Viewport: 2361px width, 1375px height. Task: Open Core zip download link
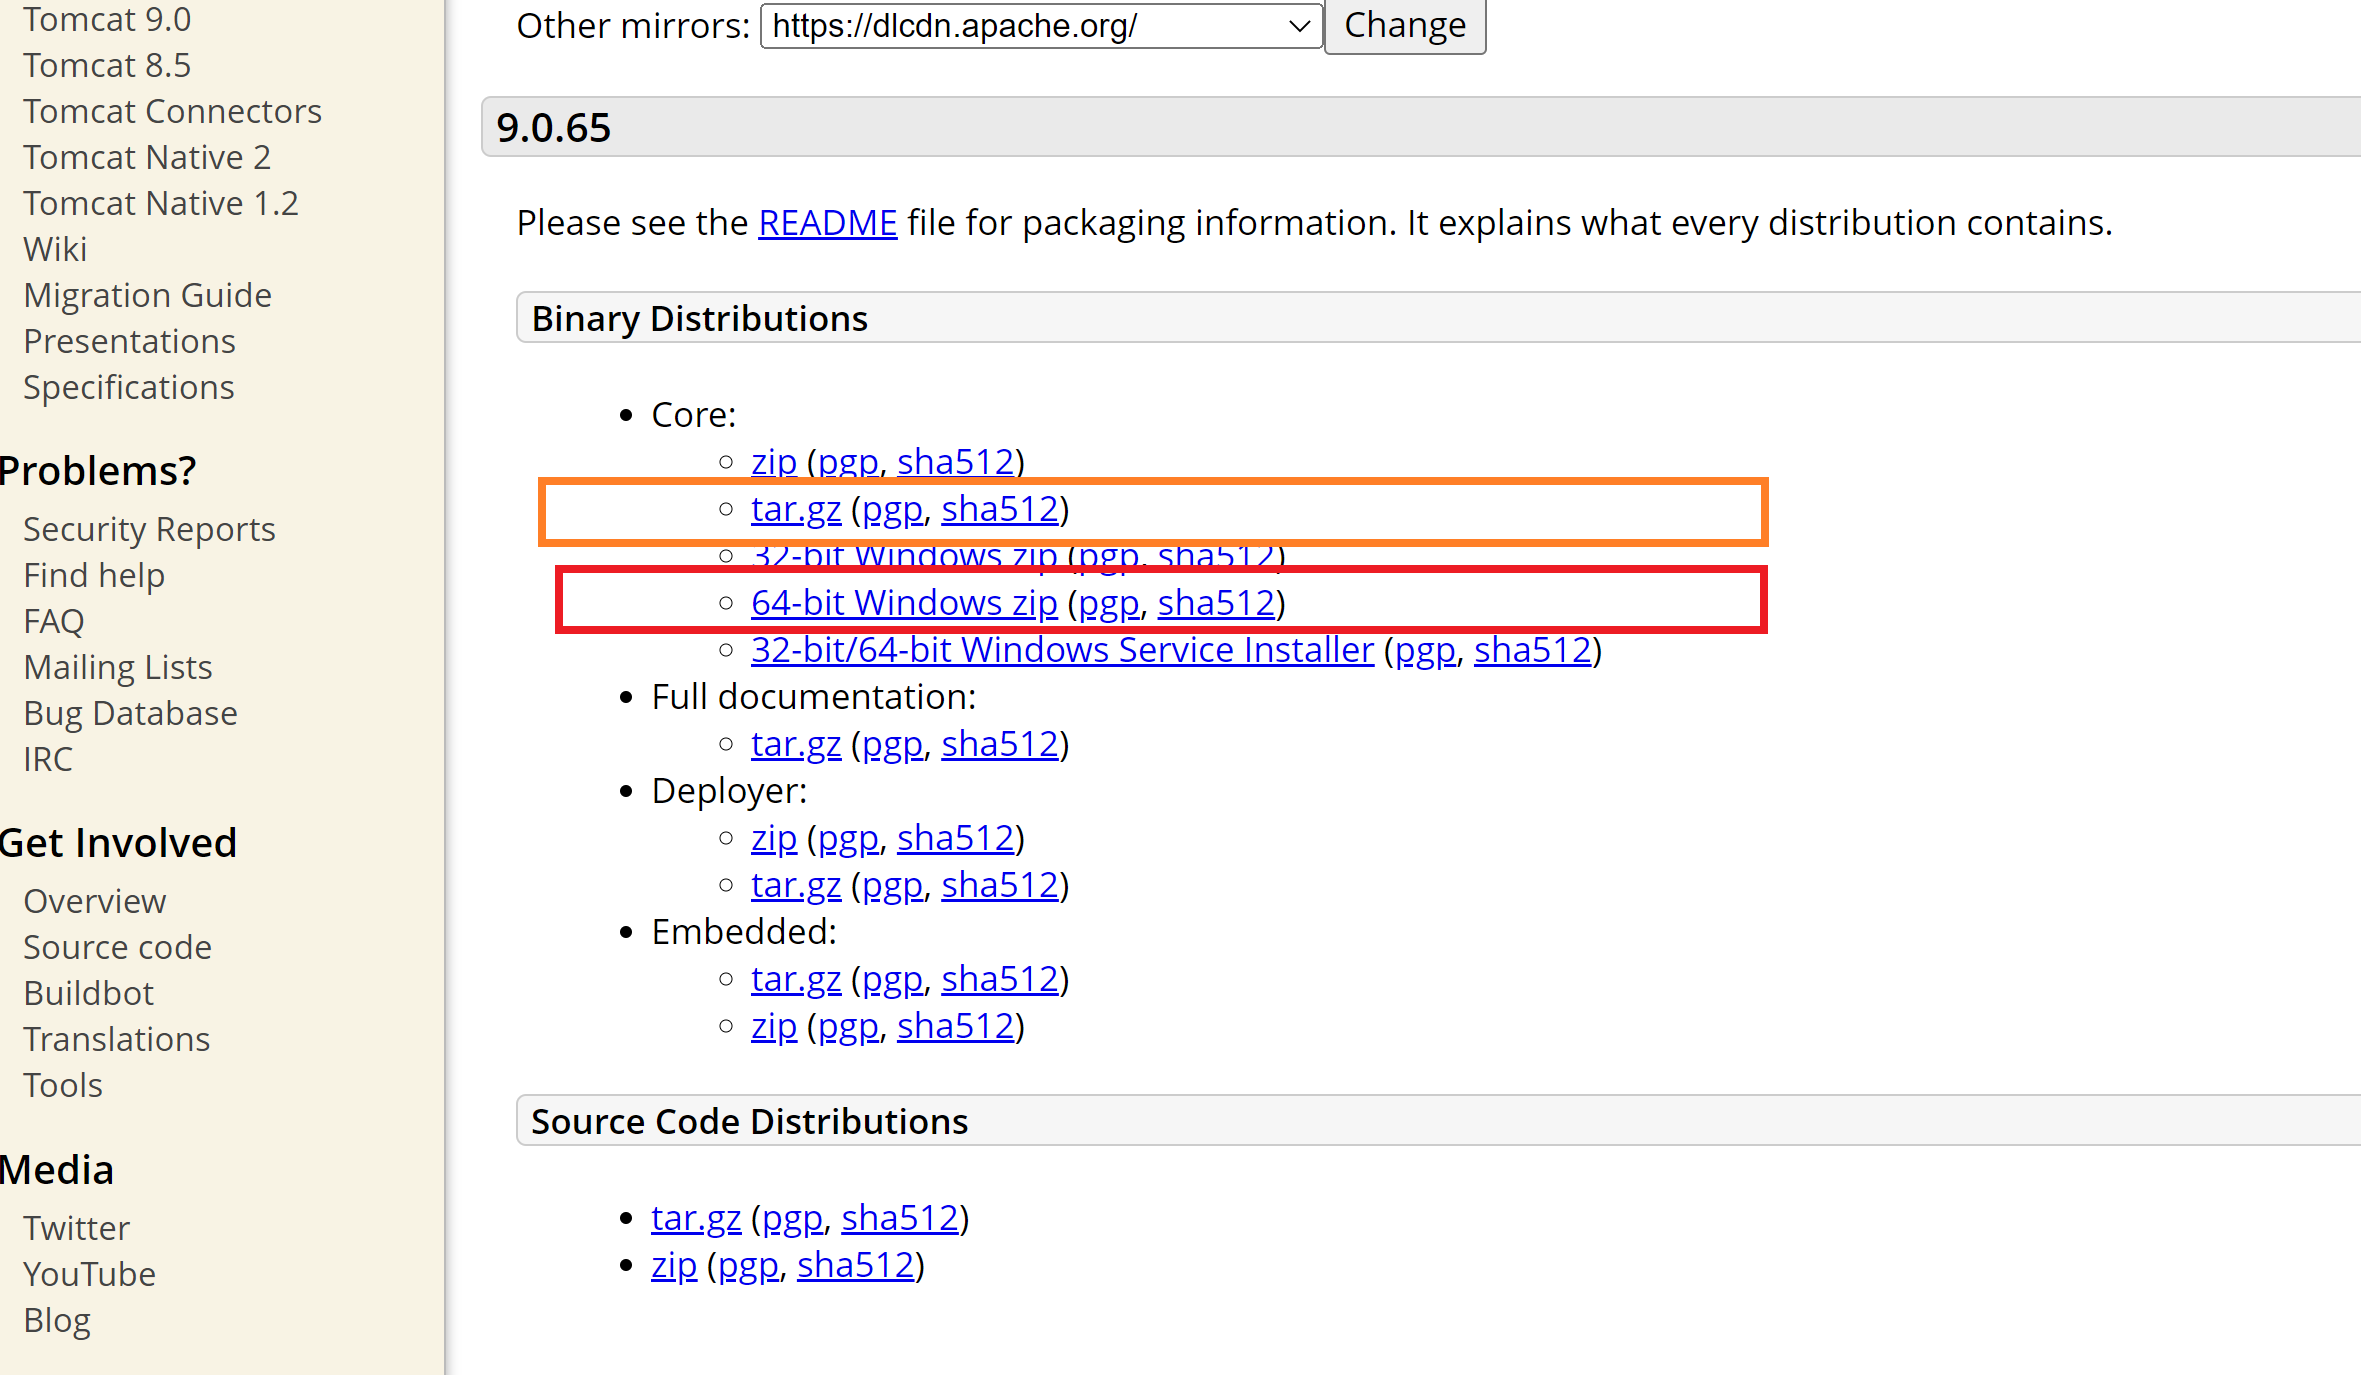click(773, 462)
